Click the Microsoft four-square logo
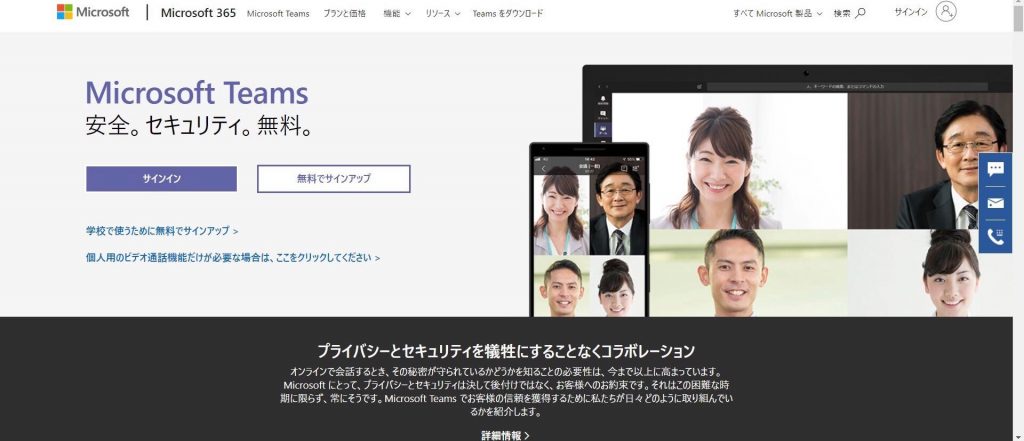Viewport: 1024px width, 441px height. tap(65, 13)
